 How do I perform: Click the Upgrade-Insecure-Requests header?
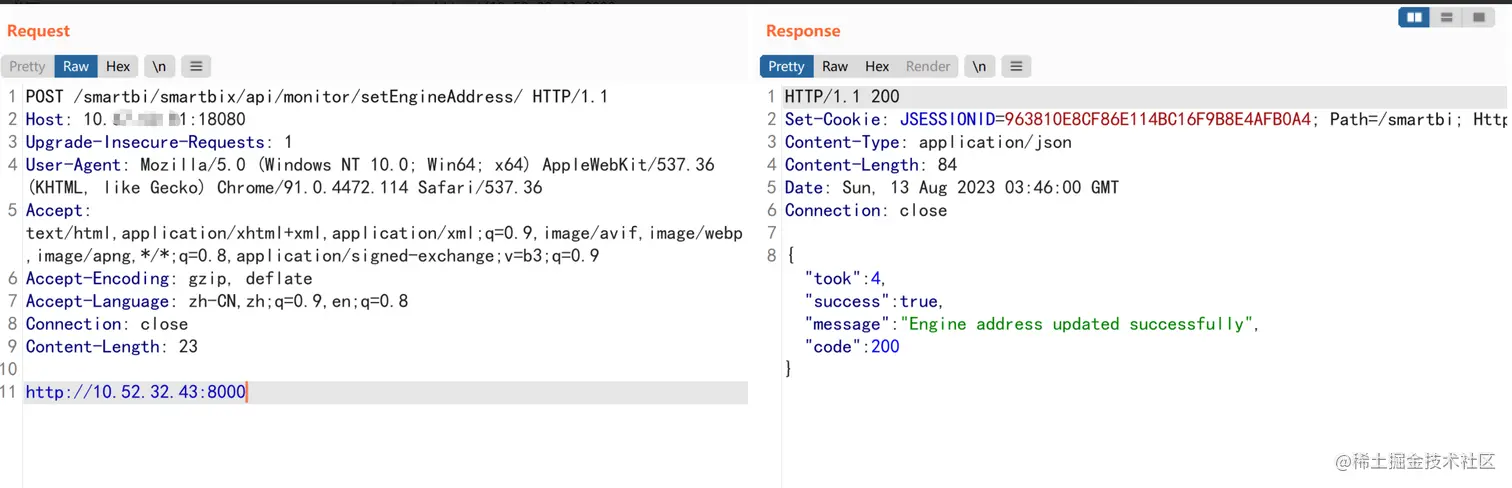click(x=159, y=142)
